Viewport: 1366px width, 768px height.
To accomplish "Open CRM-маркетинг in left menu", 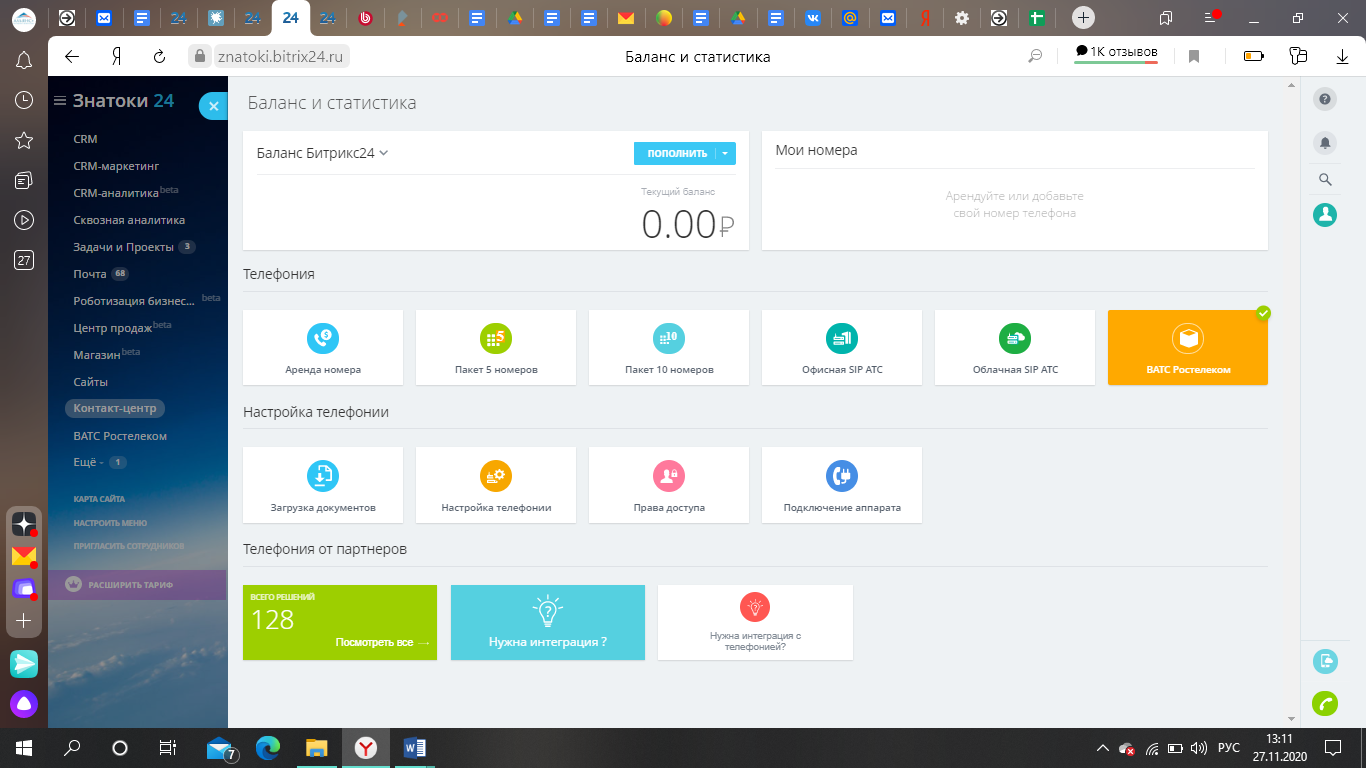I will [116, 166].
